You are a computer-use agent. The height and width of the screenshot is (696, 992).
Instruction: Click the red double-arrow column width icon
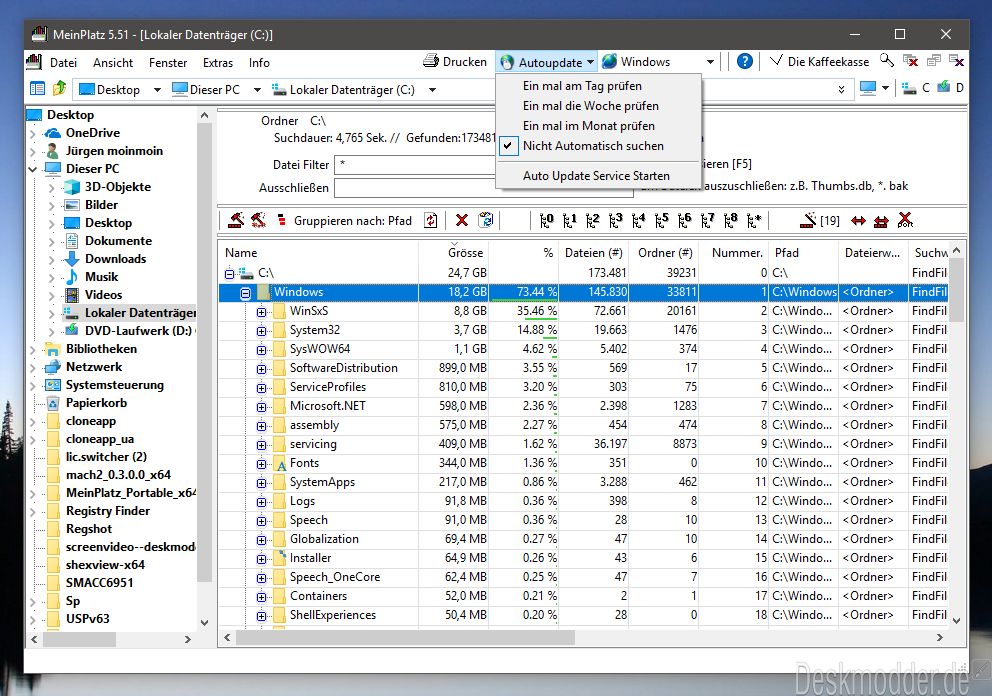coord(859,221)
